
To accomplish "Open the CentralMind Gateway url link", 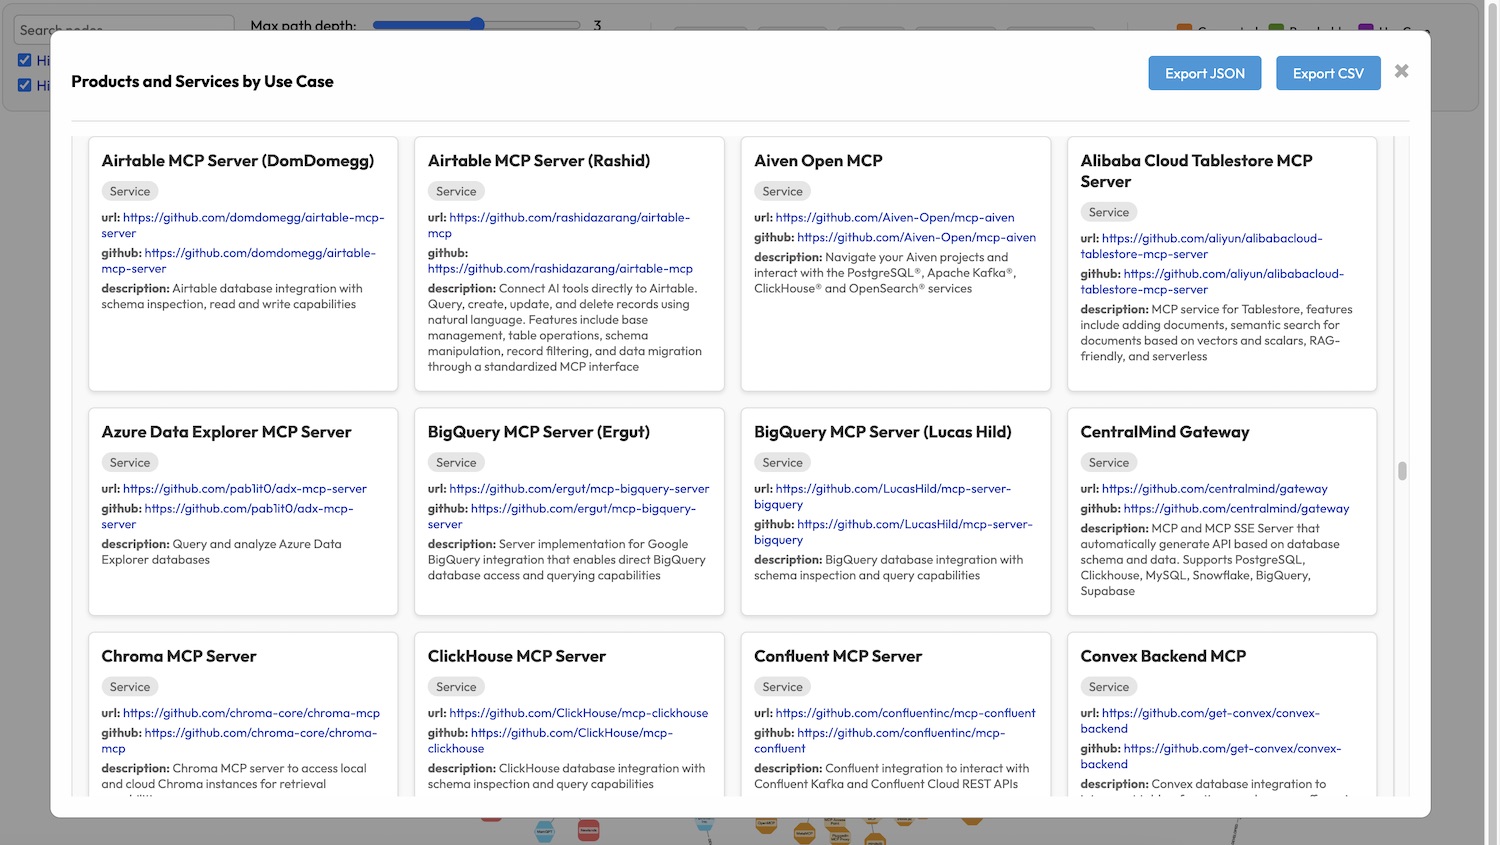I will pos(1214,488).
